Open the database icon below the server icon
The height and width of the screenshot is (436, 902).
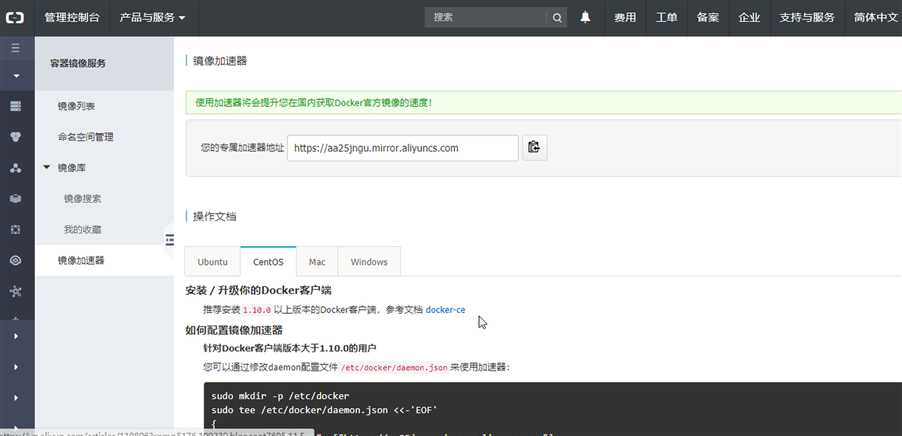click(x=16, y=137)
